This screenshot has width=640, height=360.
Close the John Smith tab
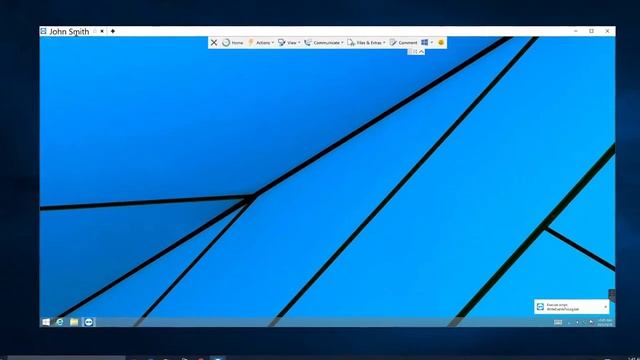102,31
